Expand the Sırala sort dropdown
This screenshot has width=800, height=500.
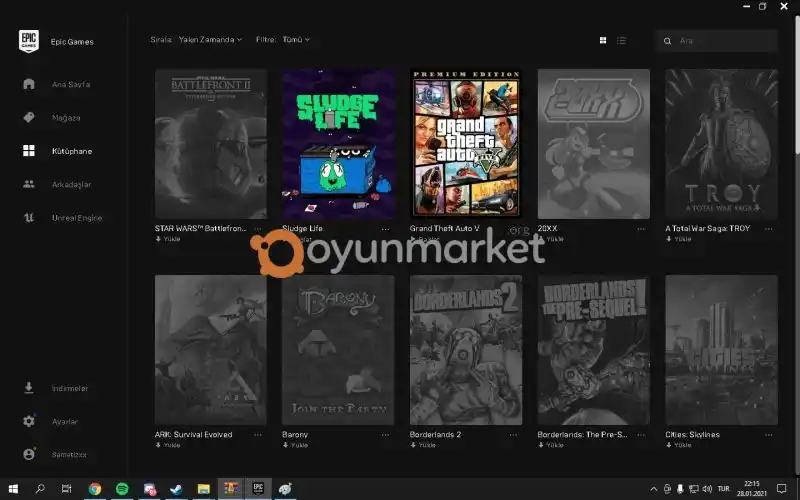(x=210, y=40)
